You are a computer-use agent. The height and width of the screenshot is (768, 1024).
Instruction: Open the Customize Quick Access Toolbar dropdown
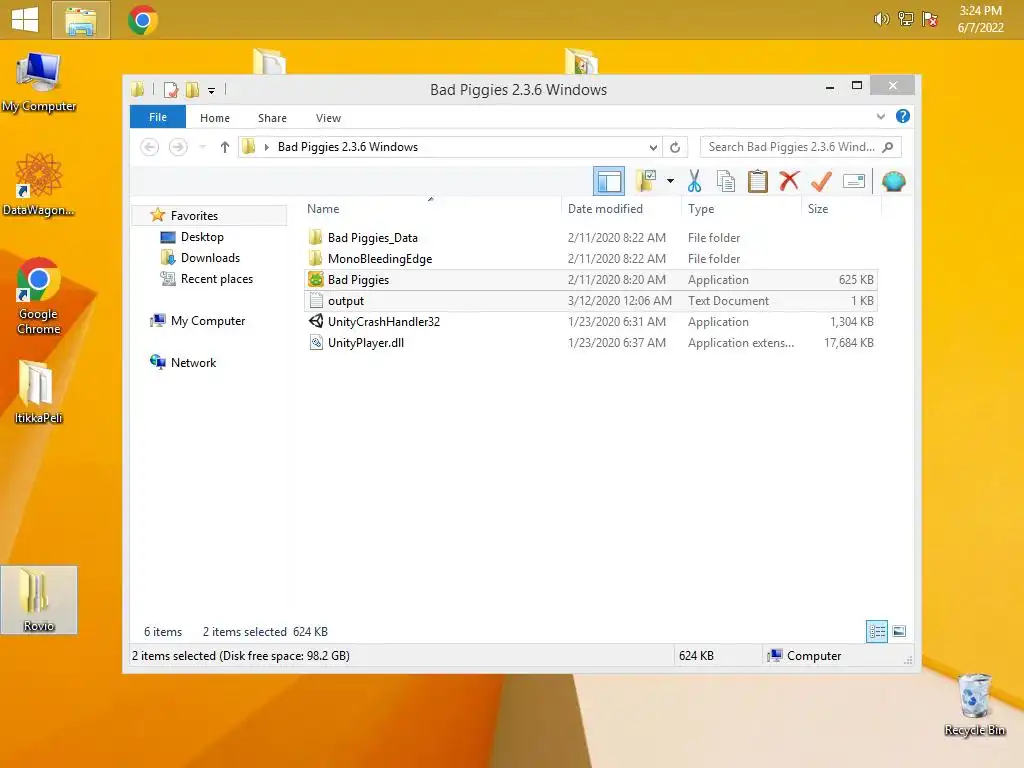click(211, 91)
